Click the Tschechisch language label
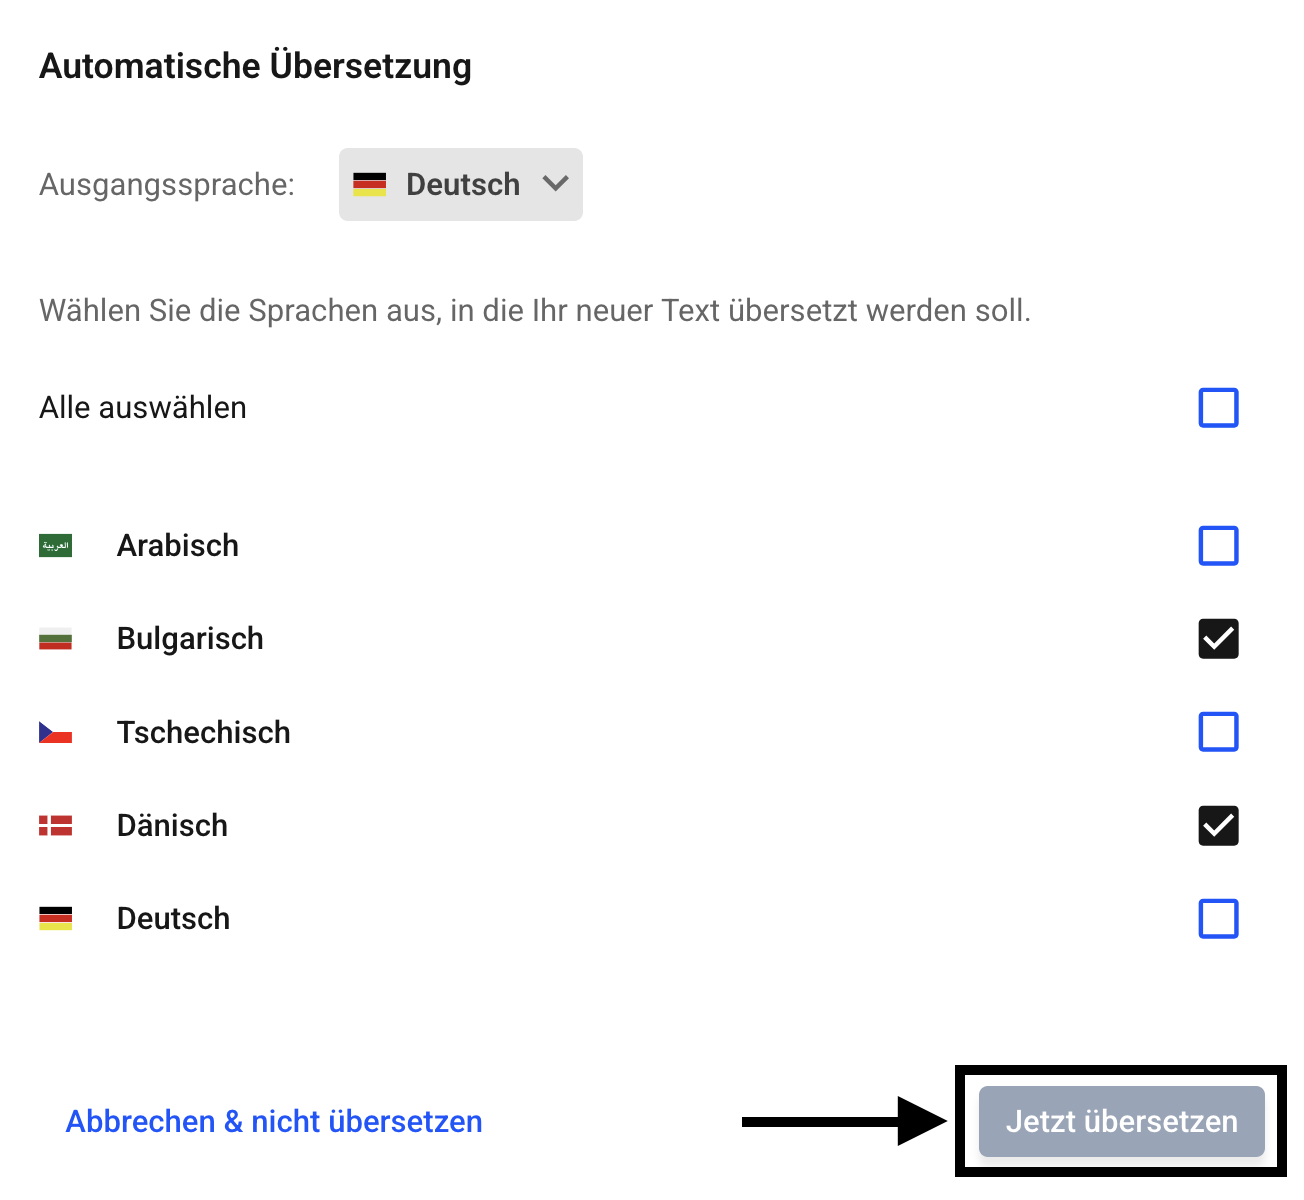 coord(203,733)
